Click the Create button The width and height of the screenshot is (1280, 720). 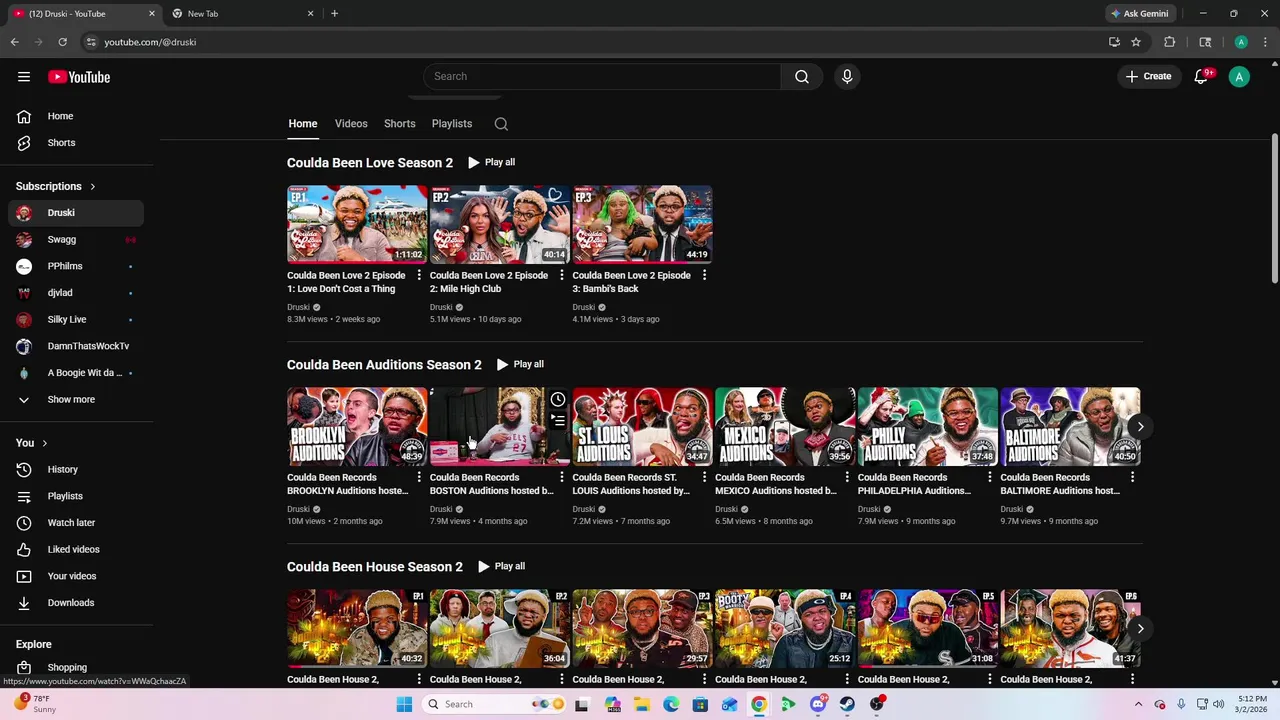pos(1148,77)
